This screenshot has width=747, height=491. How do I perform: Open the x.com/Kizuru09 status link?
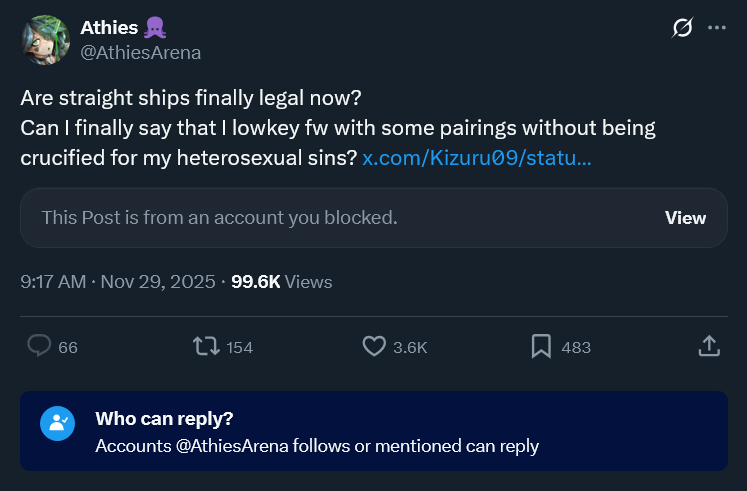476,158
